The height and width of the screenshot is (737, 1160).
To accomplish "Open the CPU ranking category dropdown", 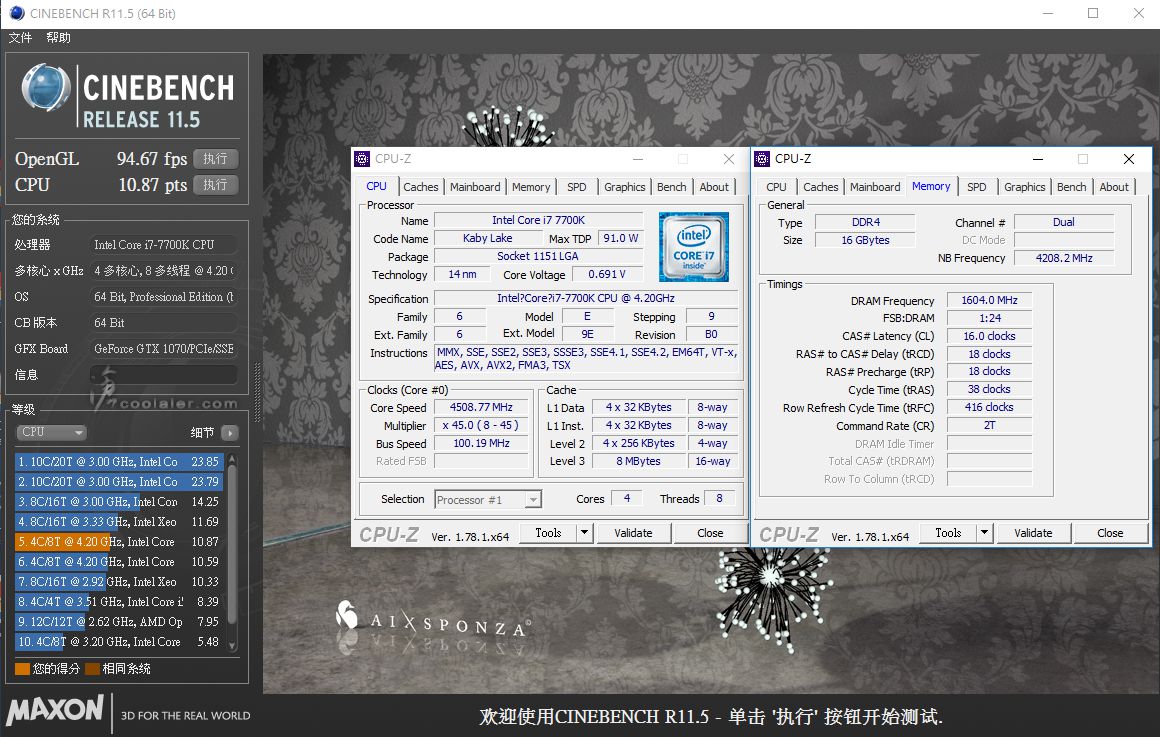I will click(51, 432).
